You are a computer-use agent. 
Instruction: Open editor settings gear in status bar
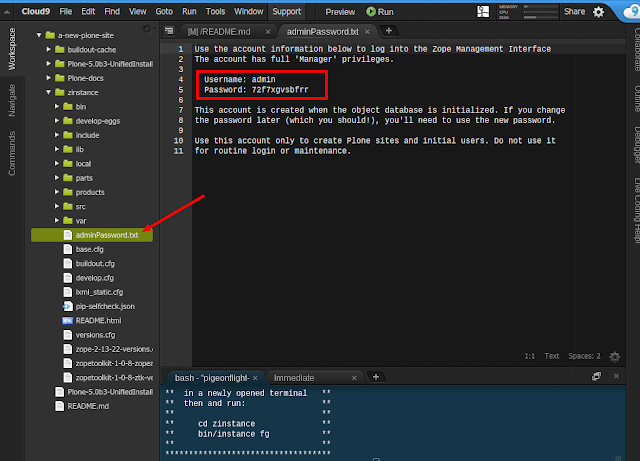tap(615, 356)
